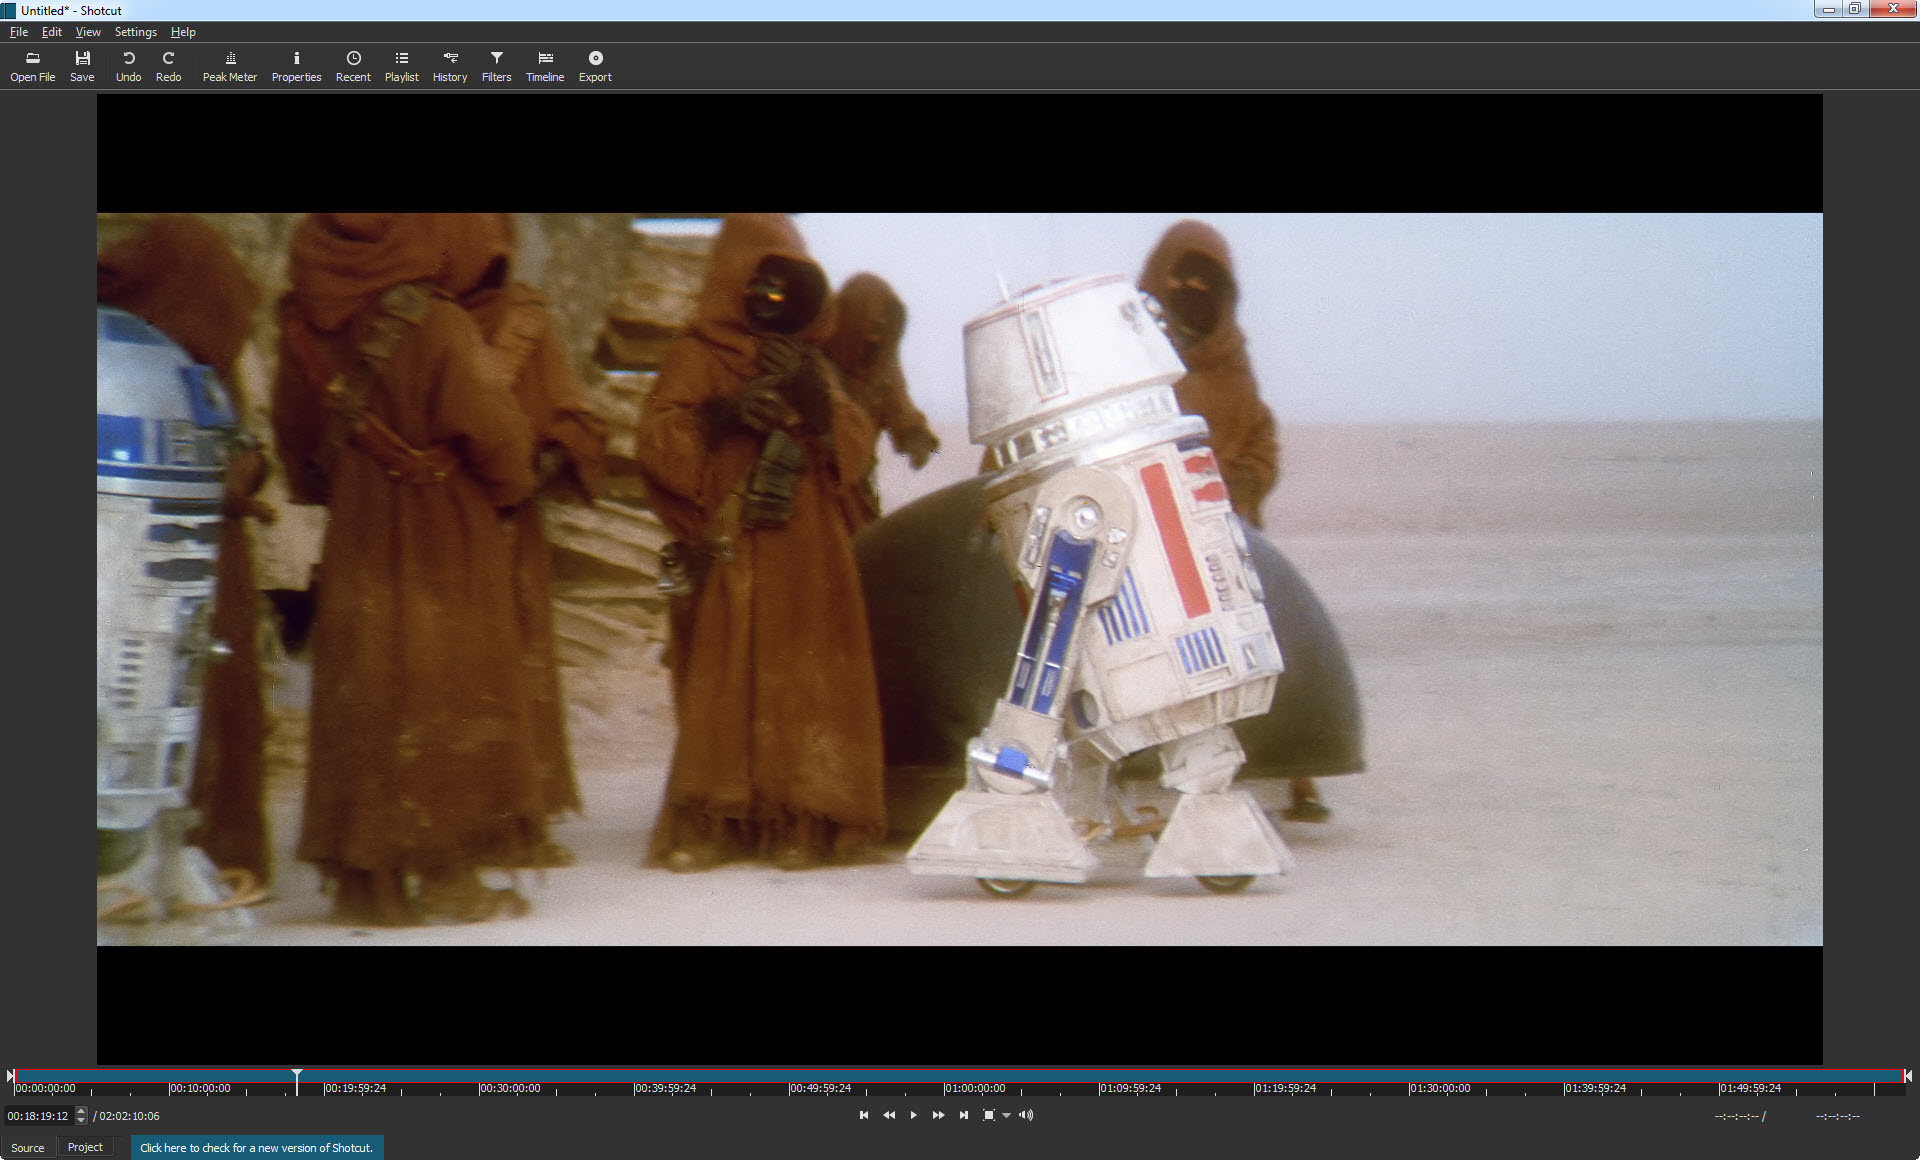The image size is (1920, 1160).
Task: Save the project with the Save icon
Action: pos(82,66)
